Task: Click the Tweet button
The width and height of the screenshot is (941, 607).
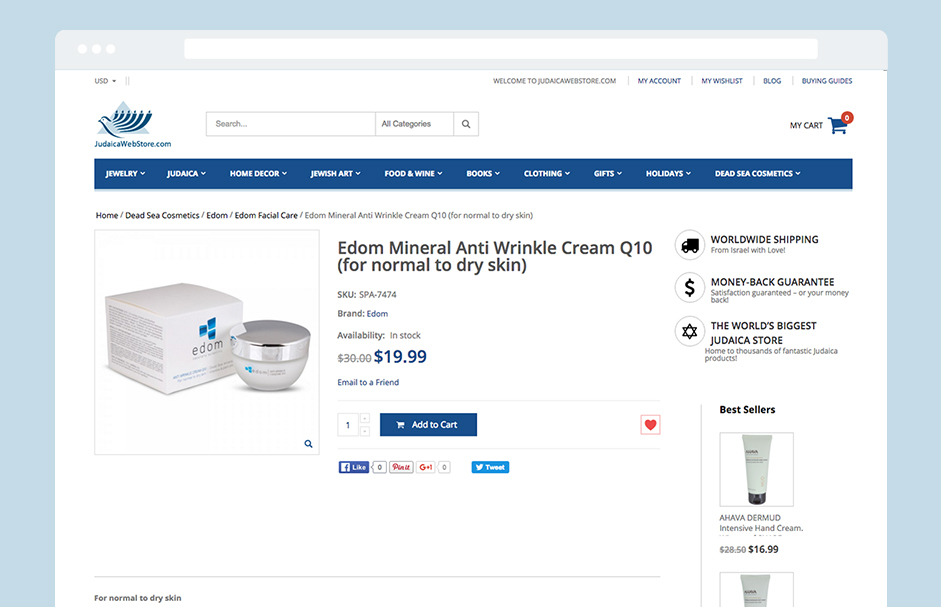Action: [x=490, y=467]
